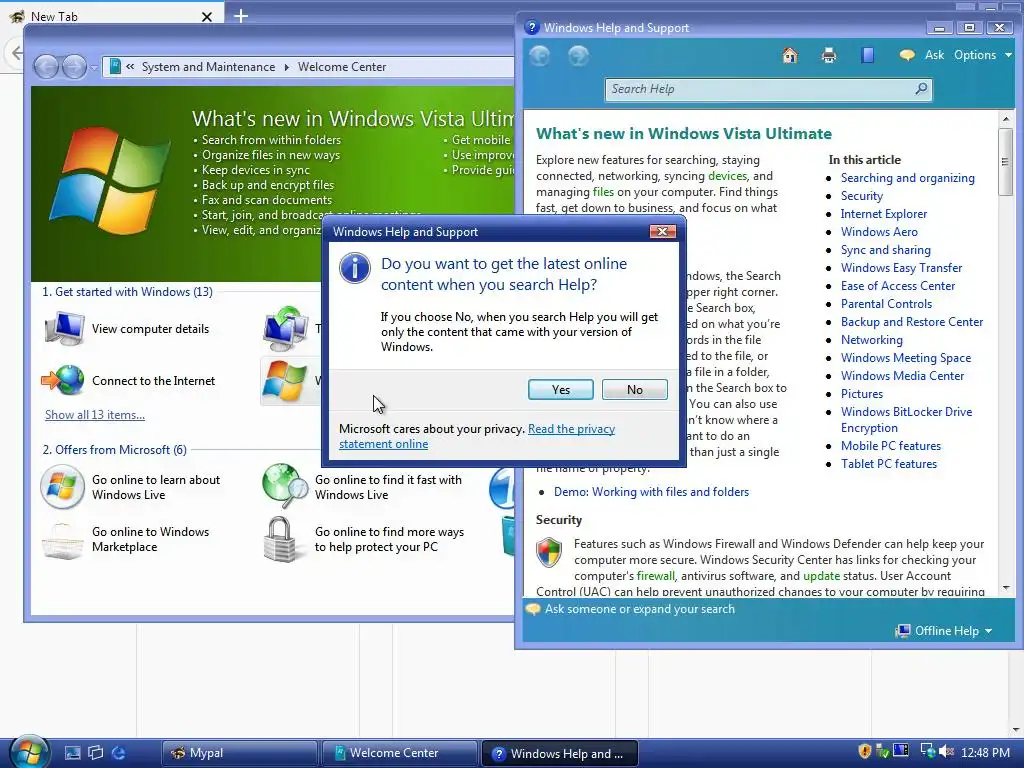Open the Searching and organizing link
The height and width of the screenshot is (768, 1024).
907,178
